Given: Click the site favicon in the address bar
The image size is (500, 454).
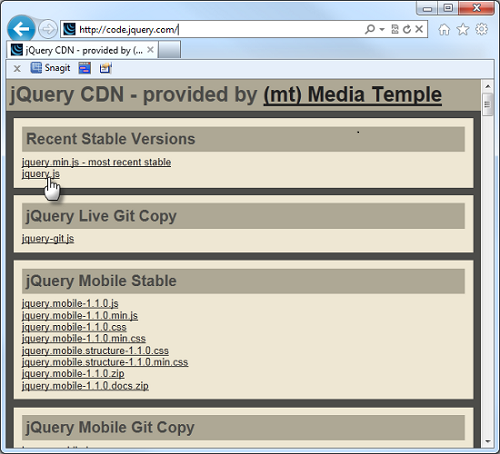Looking at the screenshot, I should (69, 29).
